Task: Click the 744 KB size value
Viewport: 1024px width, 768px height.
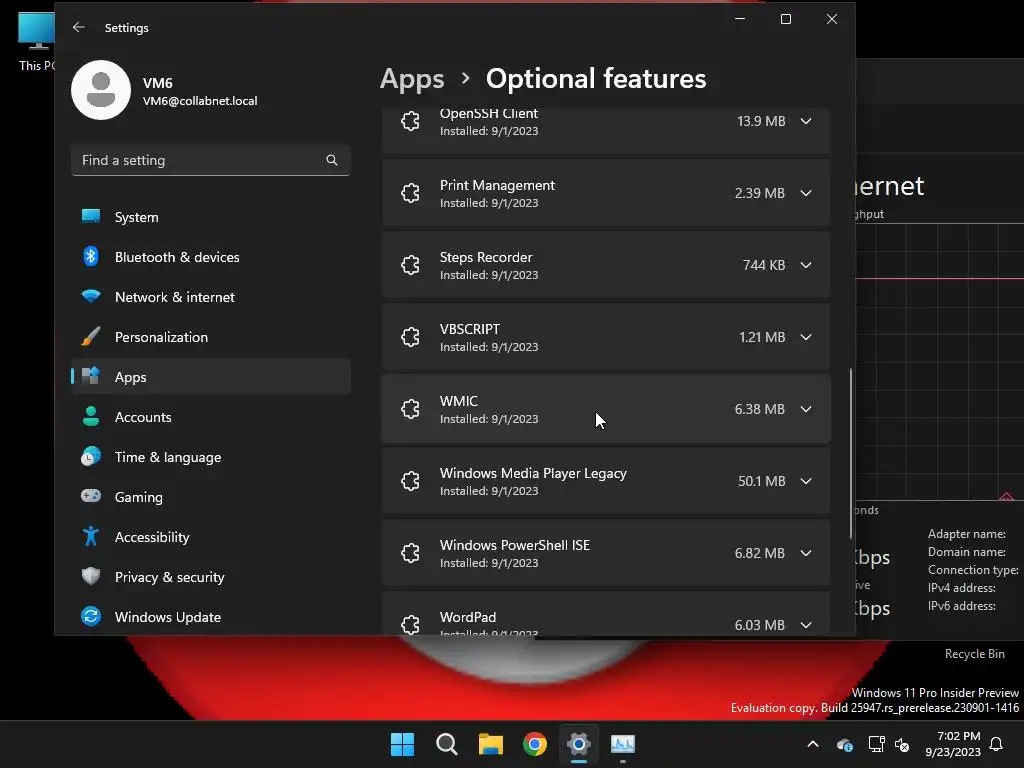Action: tap(763, 265)
